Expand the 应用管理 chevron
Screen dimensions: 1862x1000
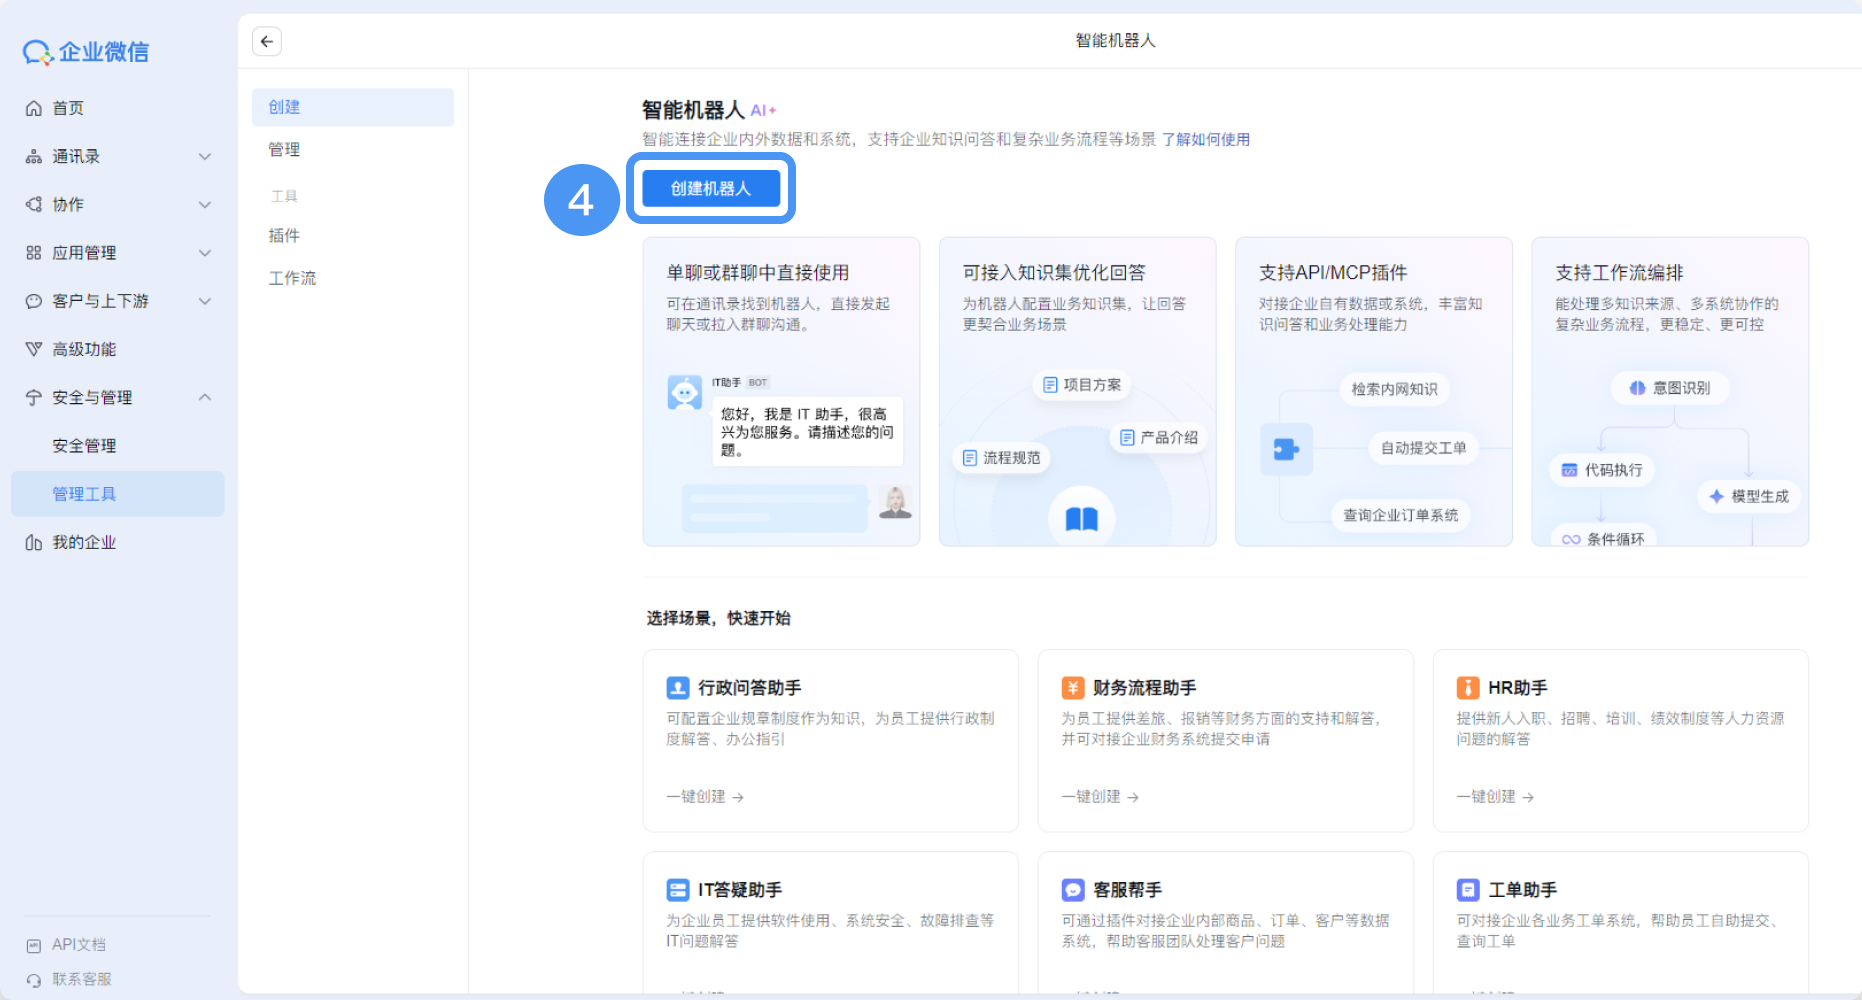click(x=205, y=253)
